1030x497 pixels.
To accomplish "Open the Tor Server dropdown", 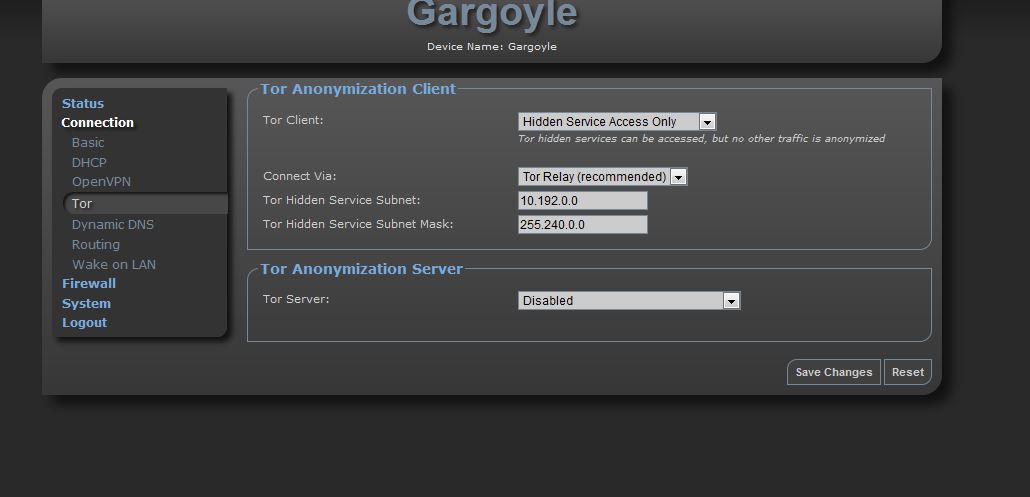I will pyautogui.click(x=629, y=301).
